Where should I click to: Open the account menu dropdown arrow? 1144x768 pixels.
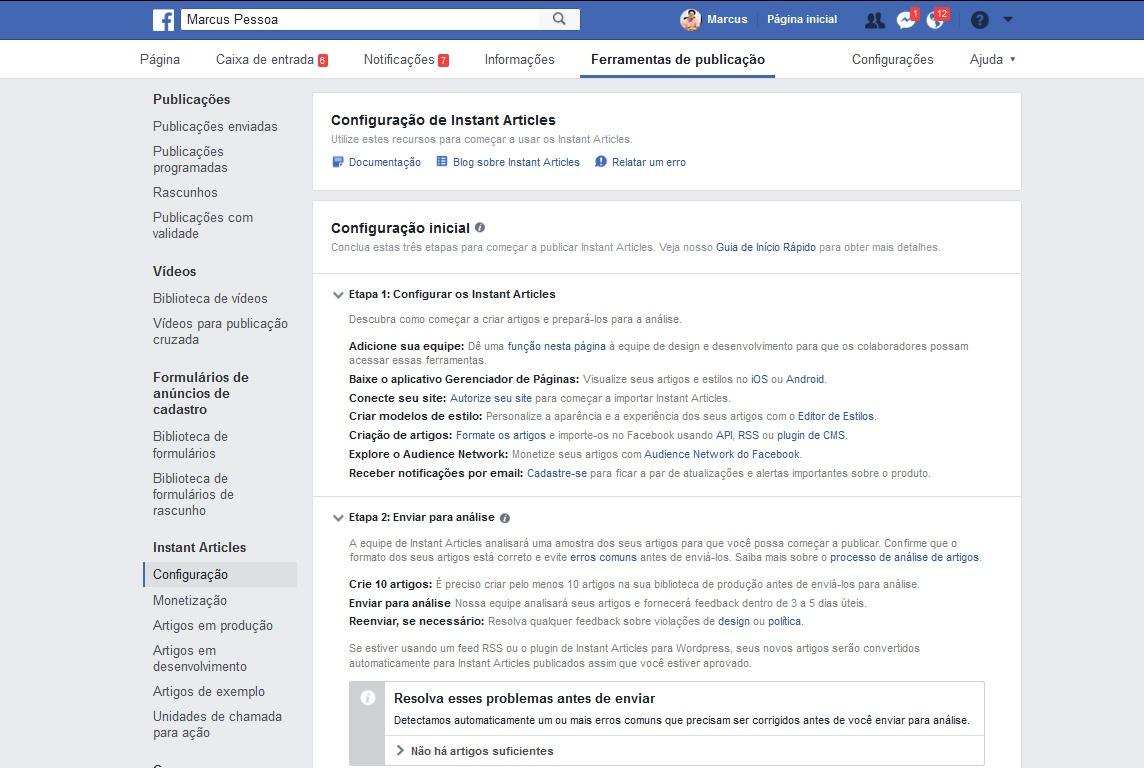point(1008,20)
